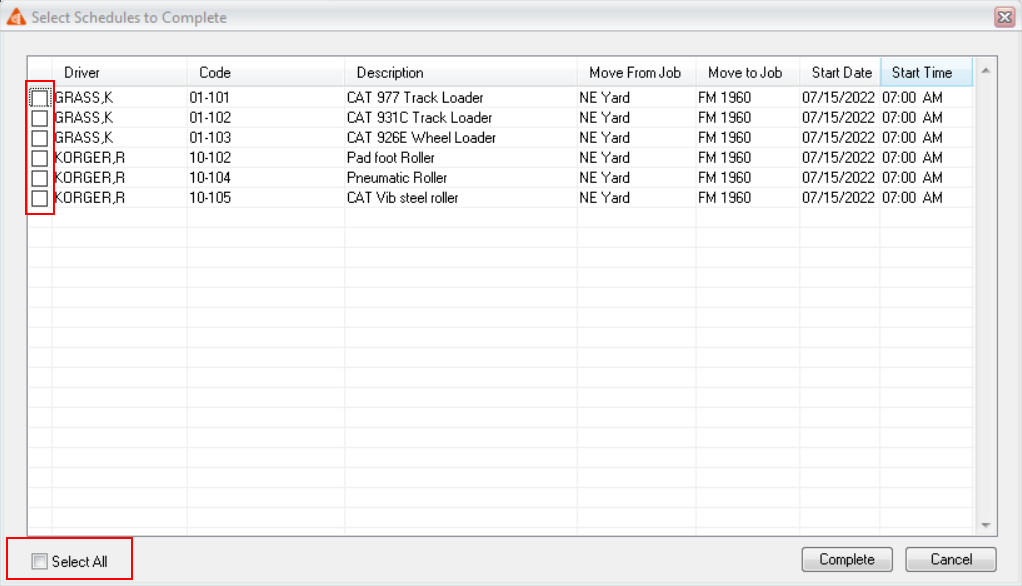Image resolution: width=1022 pixels, height=586 pixels.
Task: Click the Complete button
Action: click(x=846, y=559)
